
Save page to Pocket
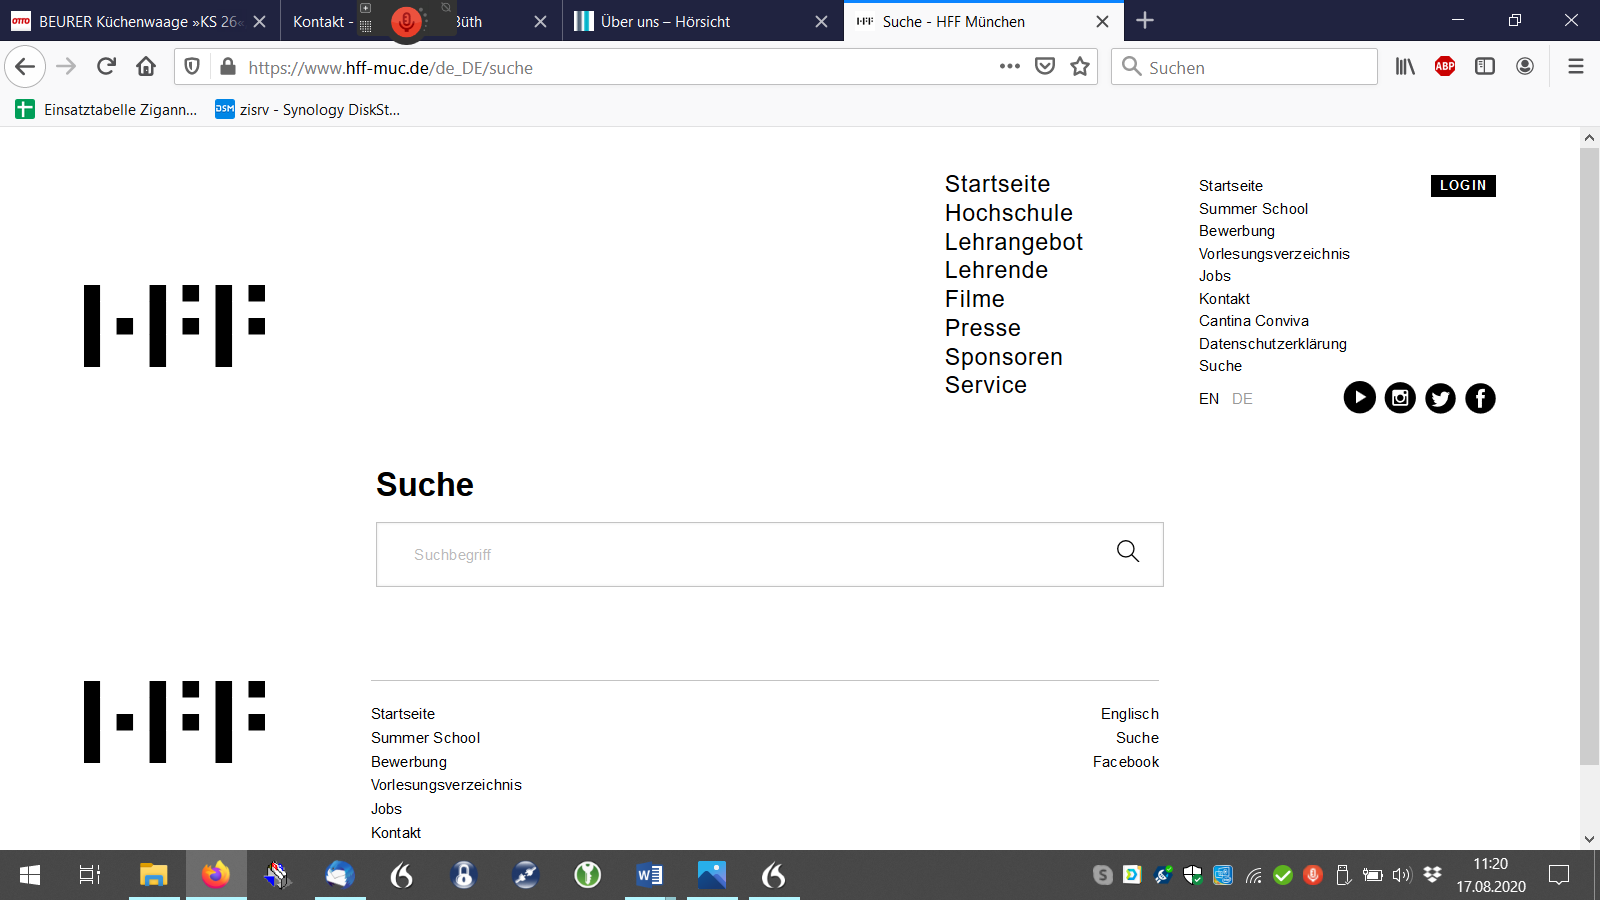tap(1045, 67)
